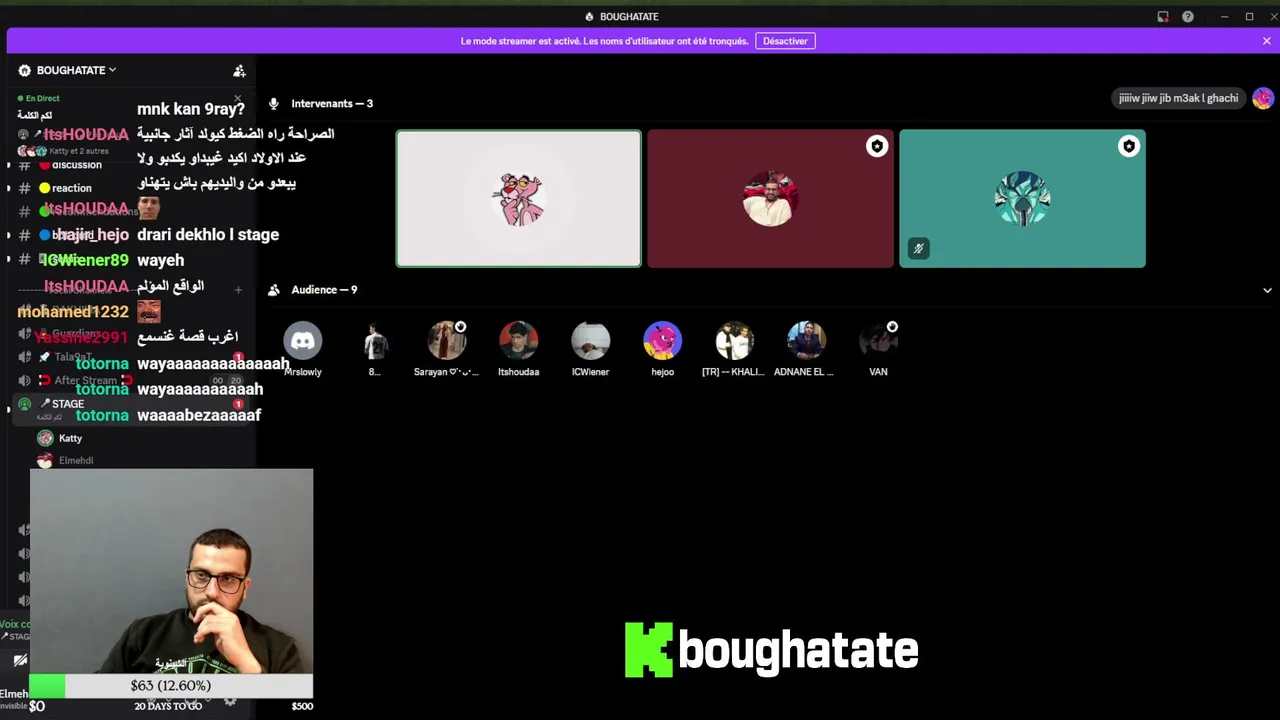Open Mrslowly audience member avatar
This screenshot has height=720, width=1280.
tap(303, 341)
